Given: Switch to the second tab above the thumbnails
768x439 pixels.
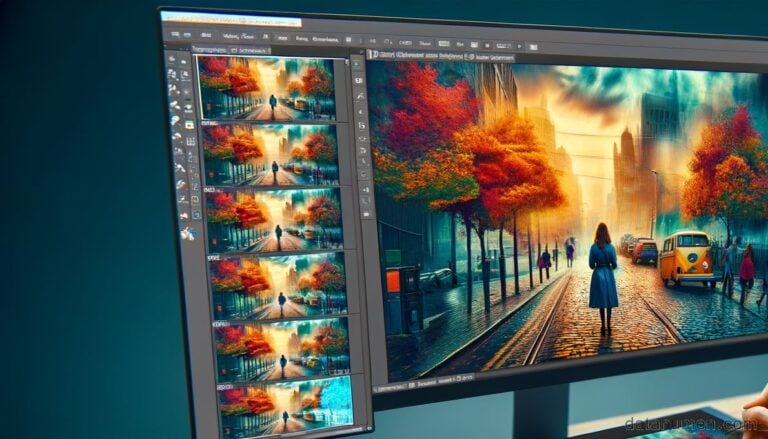Looking at the screenshot, I should coord(249,50).
